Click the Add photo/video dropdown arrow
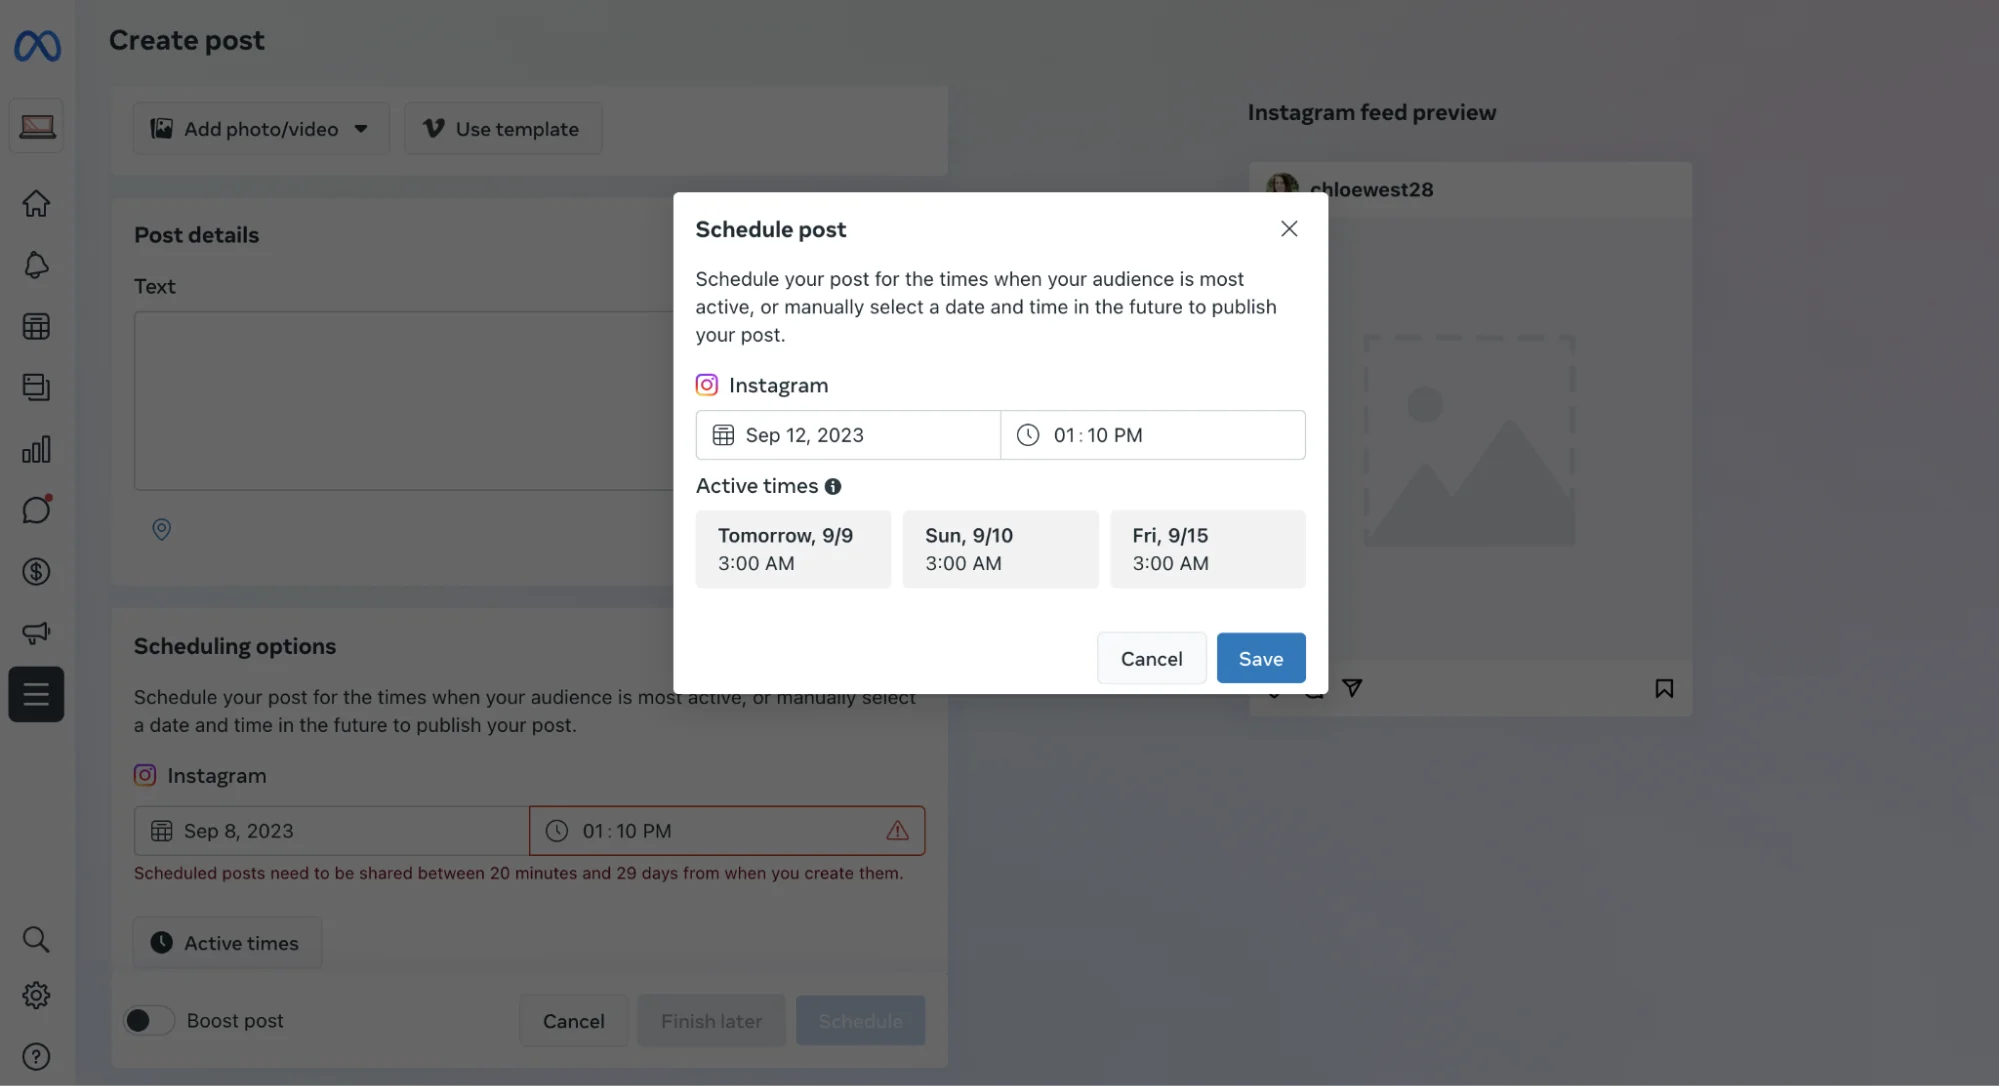 click(x=363, y=127)
